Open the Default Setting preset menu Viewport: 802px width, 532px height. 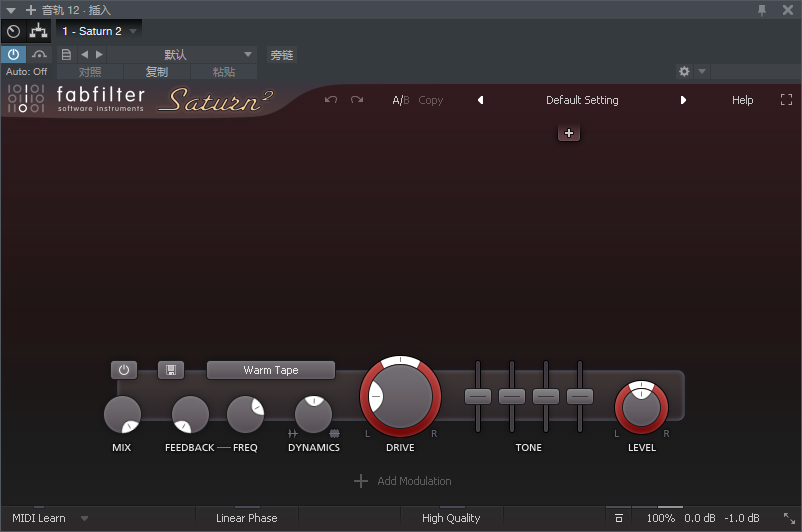point(582,100)
